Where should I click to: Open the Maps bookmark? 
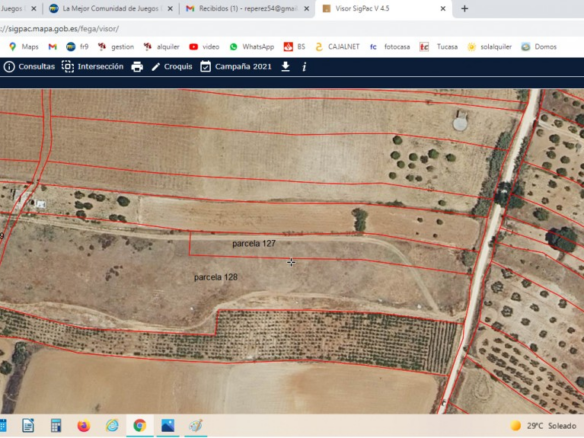[x=23, y=47]
